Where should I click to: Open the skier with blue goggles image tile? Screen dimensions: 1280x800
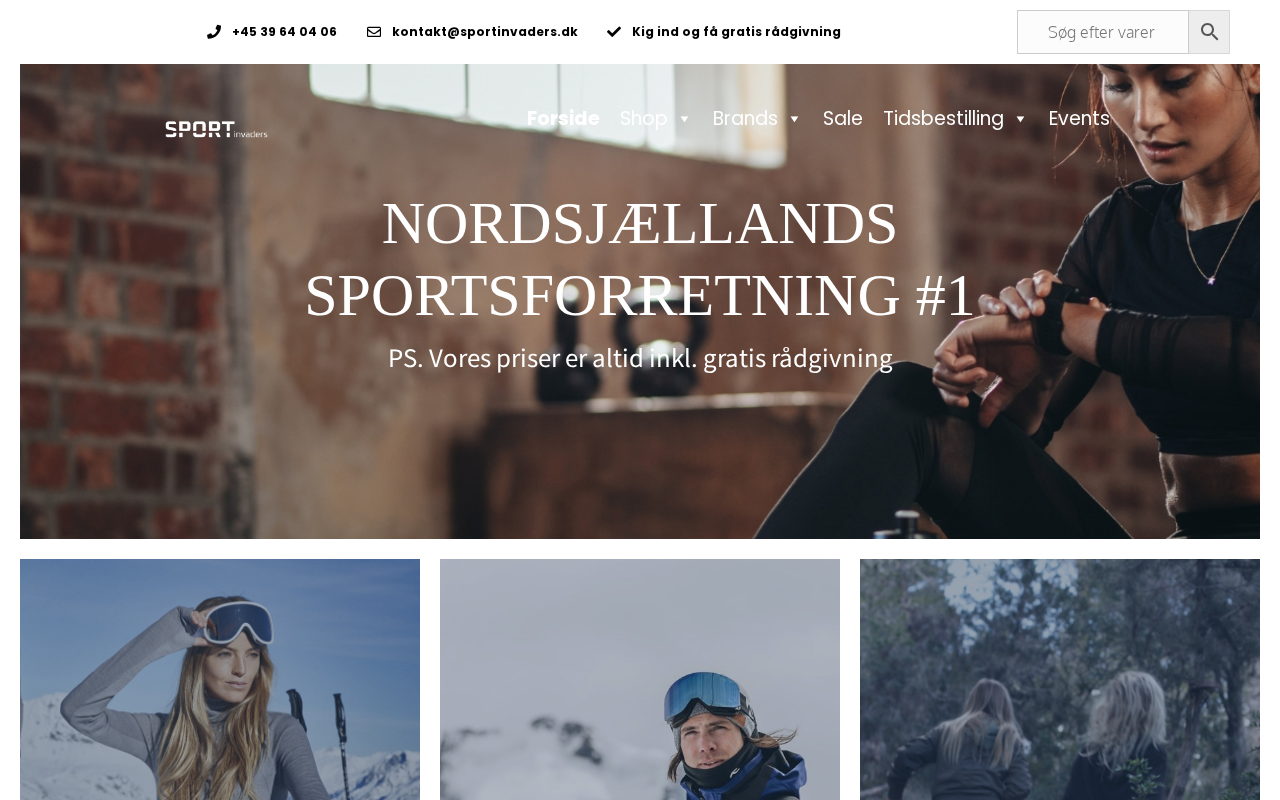coord(640,680)
